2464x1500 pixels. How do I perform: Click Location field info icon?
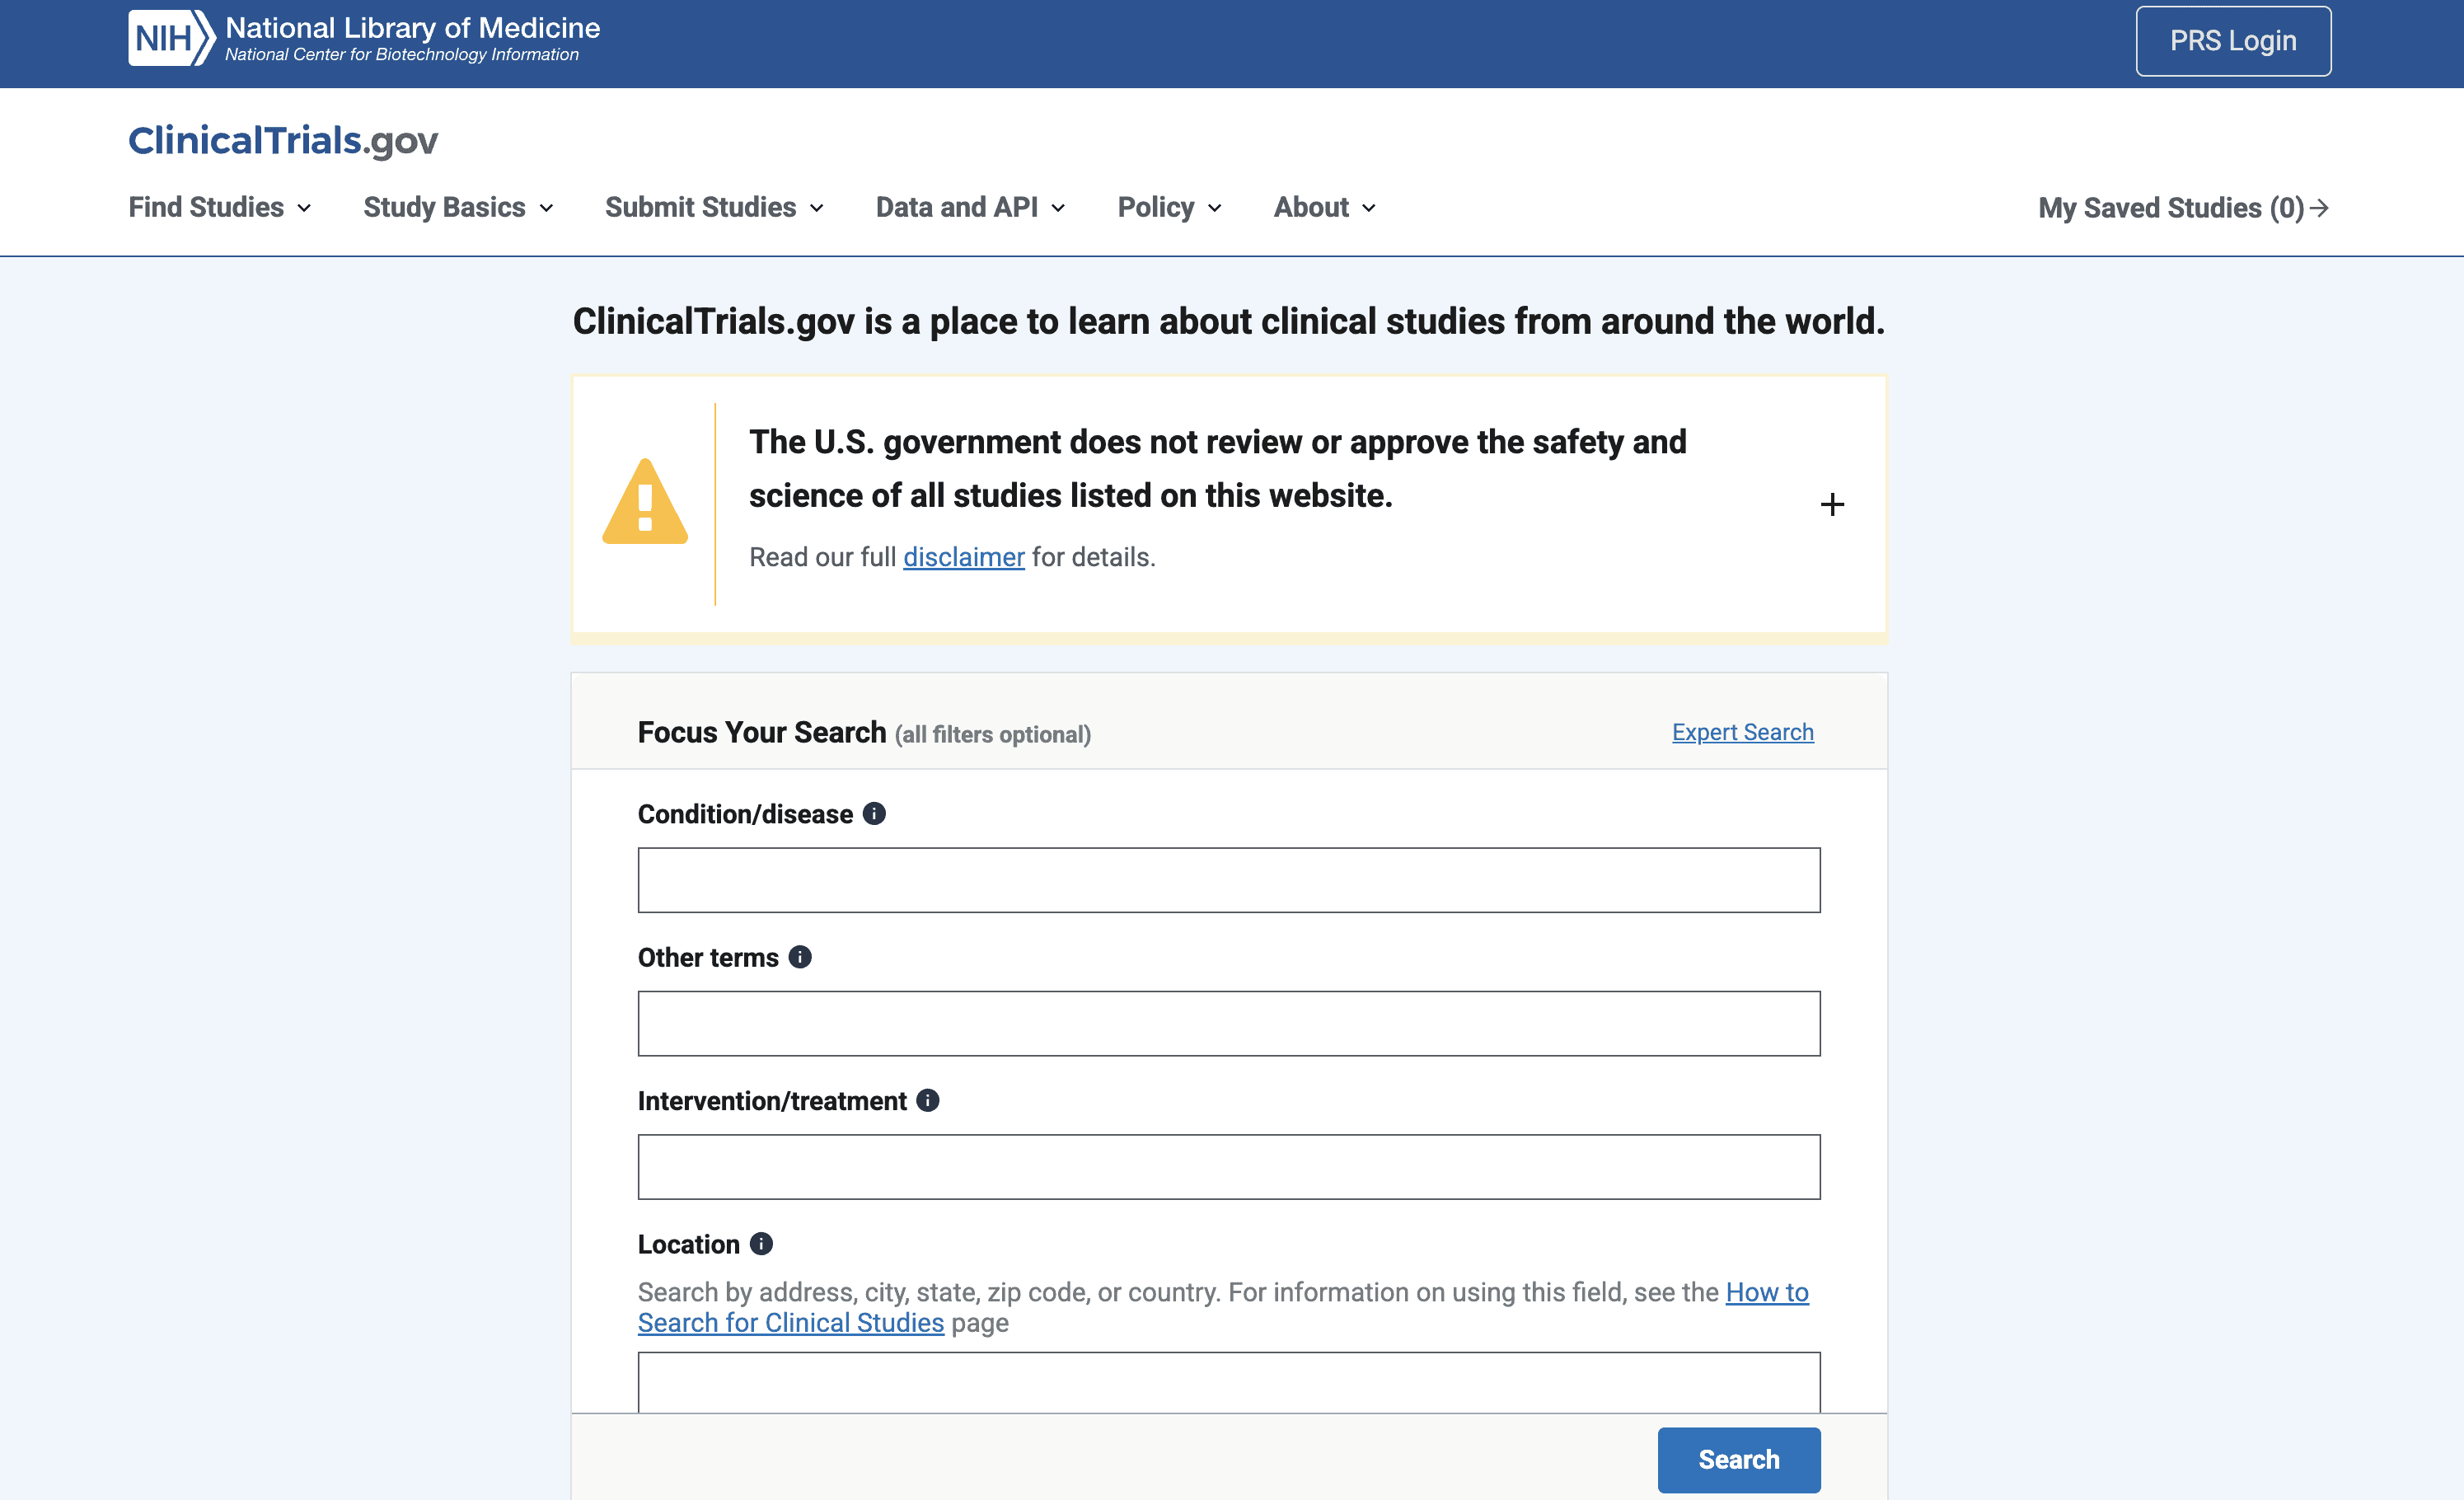(x=761, y=1243)
